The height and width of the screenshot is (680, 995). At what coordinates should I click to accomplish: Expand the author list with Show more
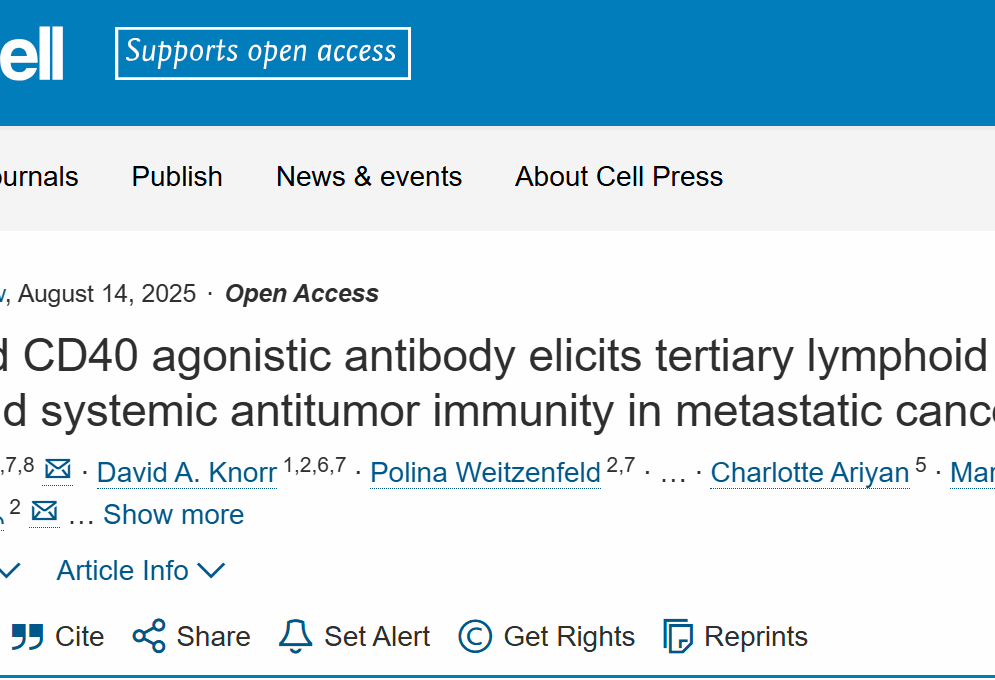pyautogui.click(x=173, y=514)
